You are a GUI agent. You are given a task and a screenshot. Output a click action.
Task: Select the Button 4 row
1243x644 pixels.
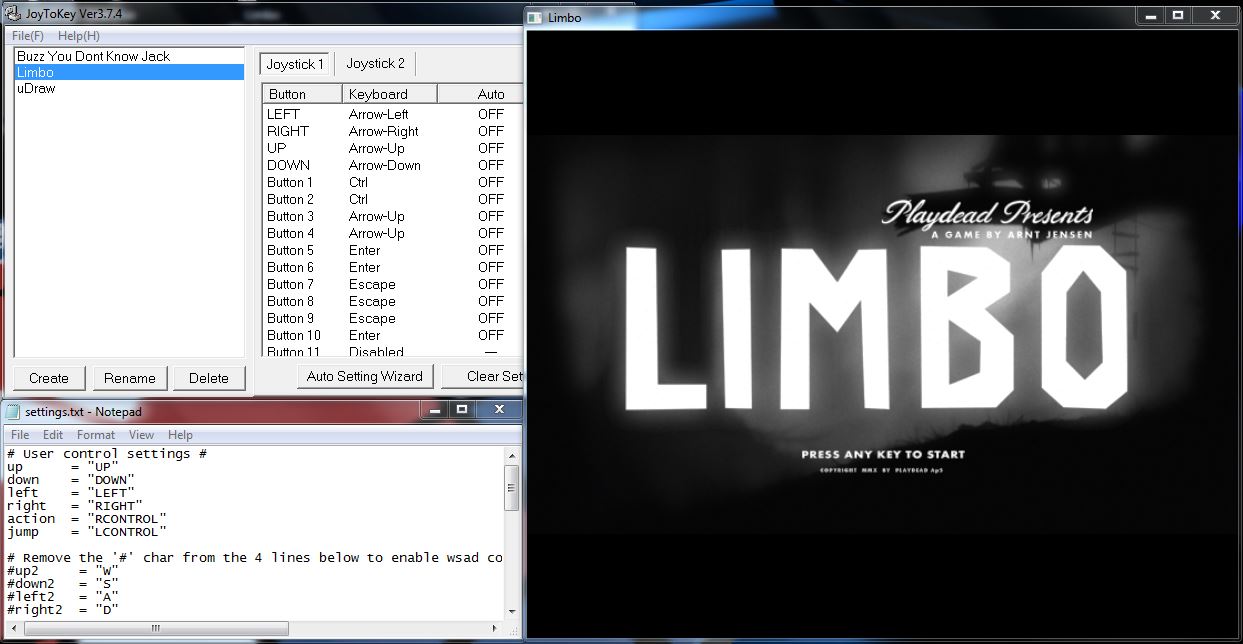click(392, 233)
